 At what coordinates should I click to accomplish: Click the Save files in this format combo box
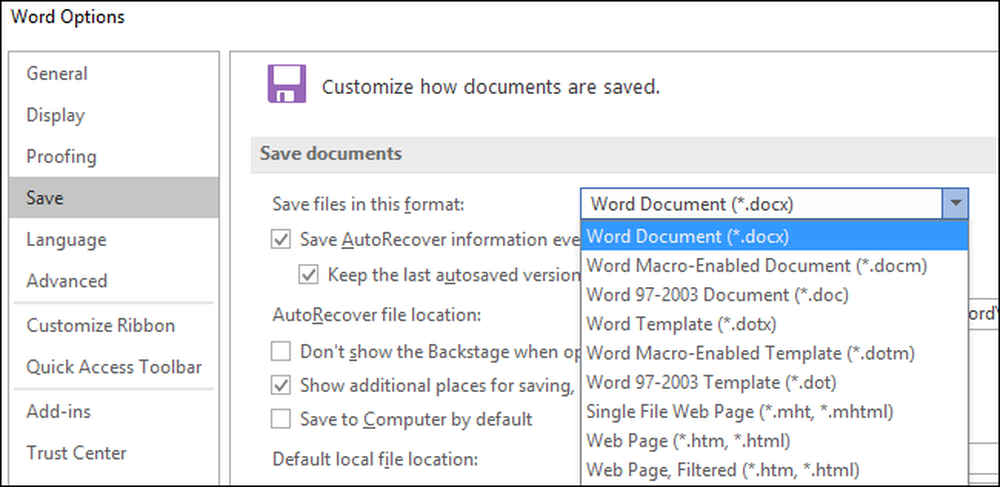pyautogui.click(x=774, y=204)
